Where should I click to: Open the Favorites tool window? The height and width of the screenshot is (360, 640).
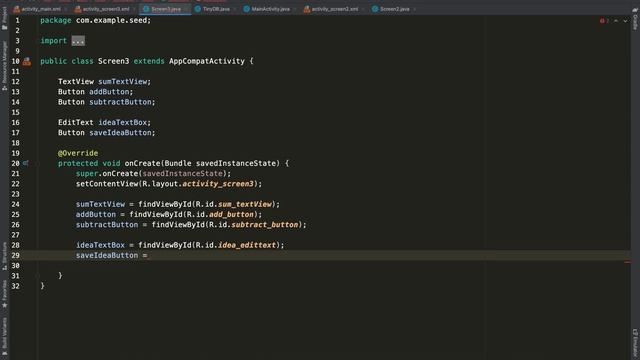click(x=4, y=294)
